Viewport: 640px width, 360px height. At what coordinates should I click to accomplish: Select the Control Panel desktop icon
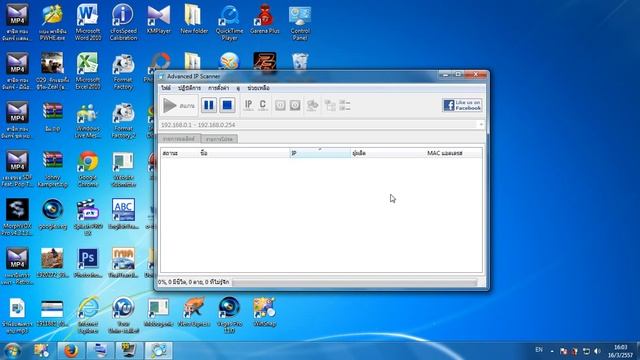pos(300,22)
